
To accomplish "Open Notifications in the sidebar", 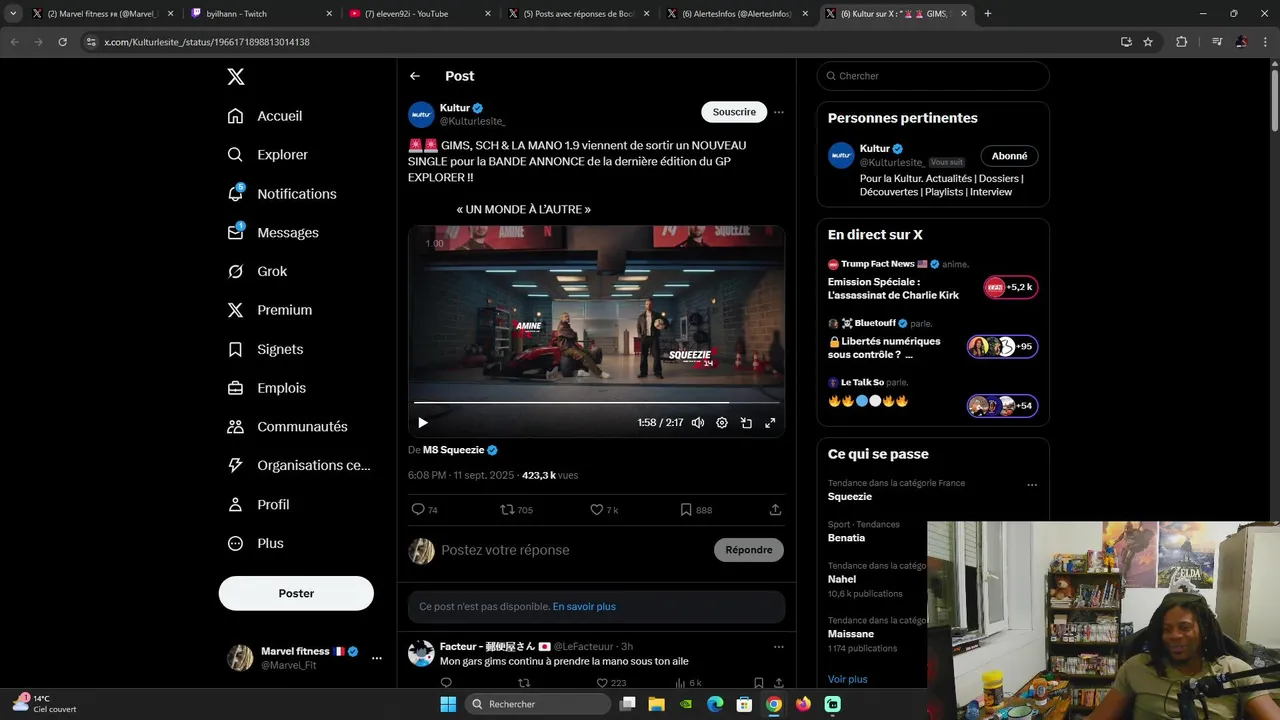I will pos(282,194).
